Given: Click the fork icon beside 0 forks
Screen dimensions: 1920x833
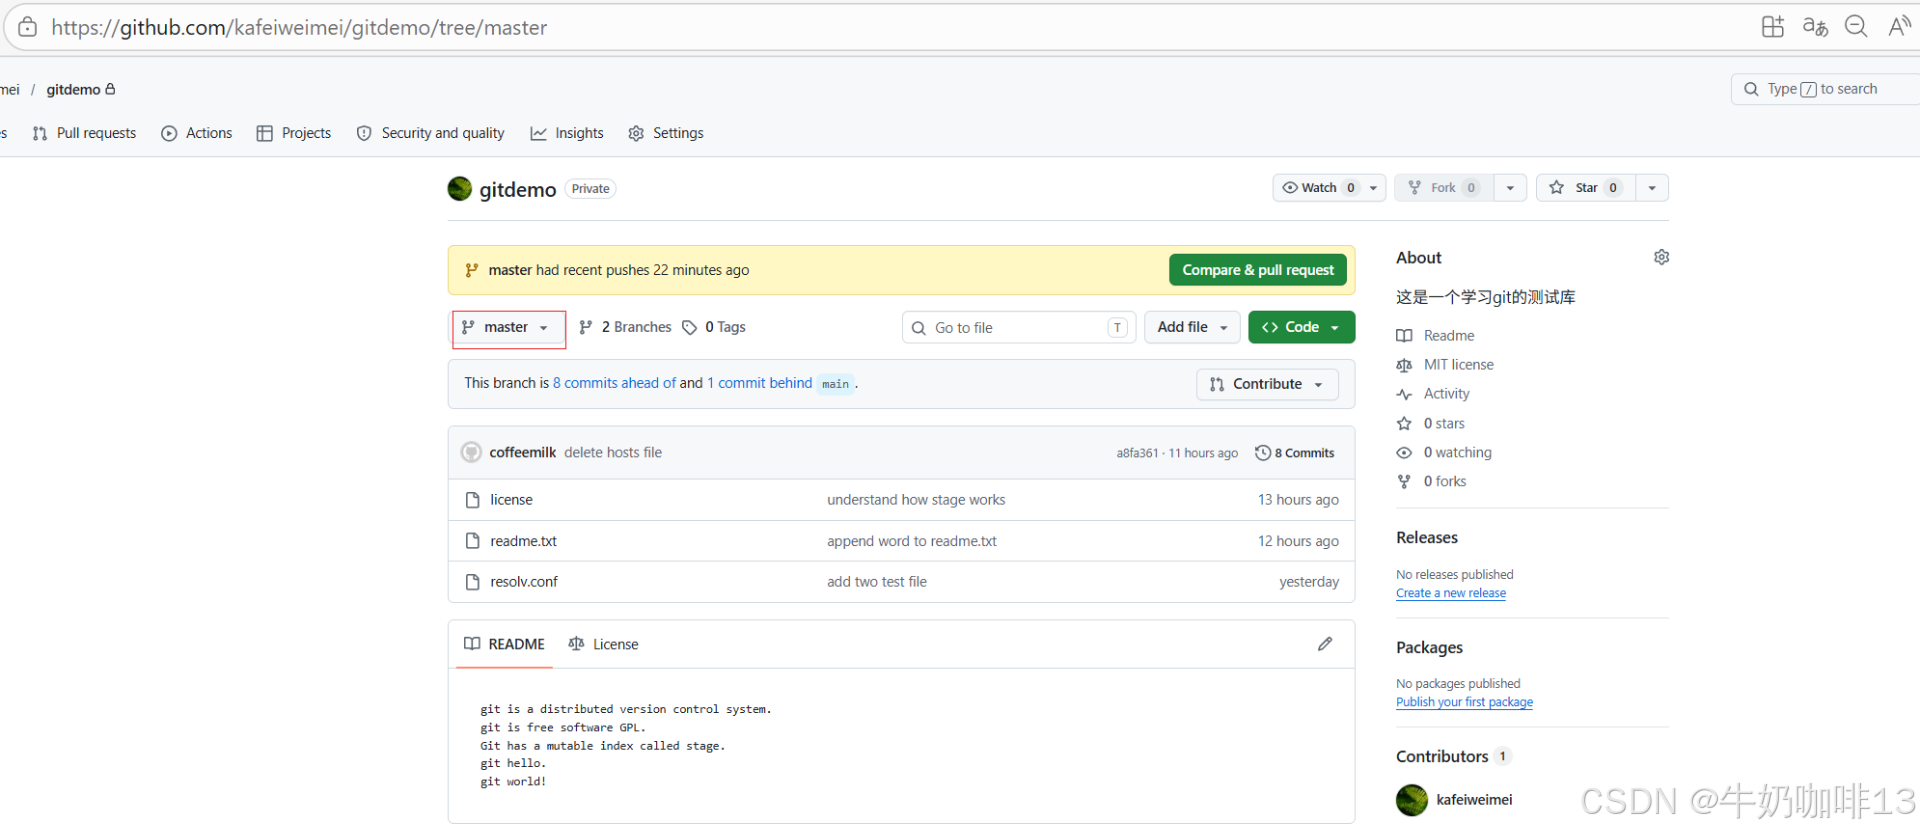Looking at the screenshot, I should click(x=1404, y=482).
